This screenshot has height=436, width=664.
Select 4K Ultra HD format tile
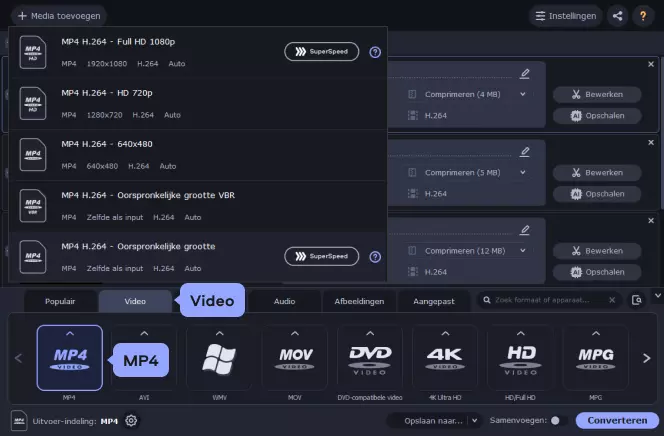(x=445, y=358)
